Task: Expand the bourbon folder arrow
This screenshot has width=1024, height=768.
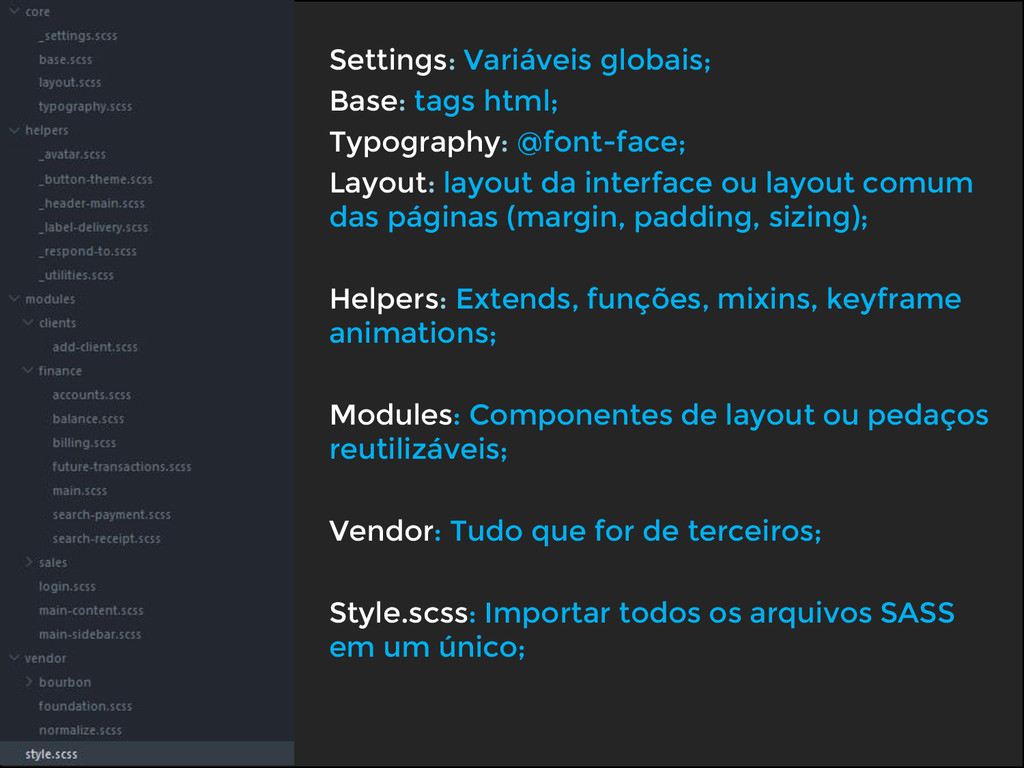Action: pyautogui.click(x=29, y=681)
